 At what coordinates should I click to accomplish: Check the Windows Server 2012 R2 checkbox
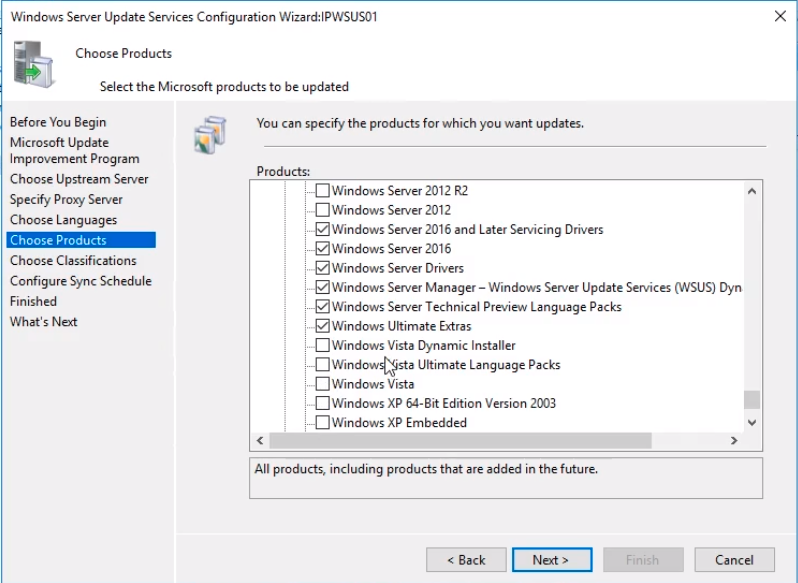(322, 190)
